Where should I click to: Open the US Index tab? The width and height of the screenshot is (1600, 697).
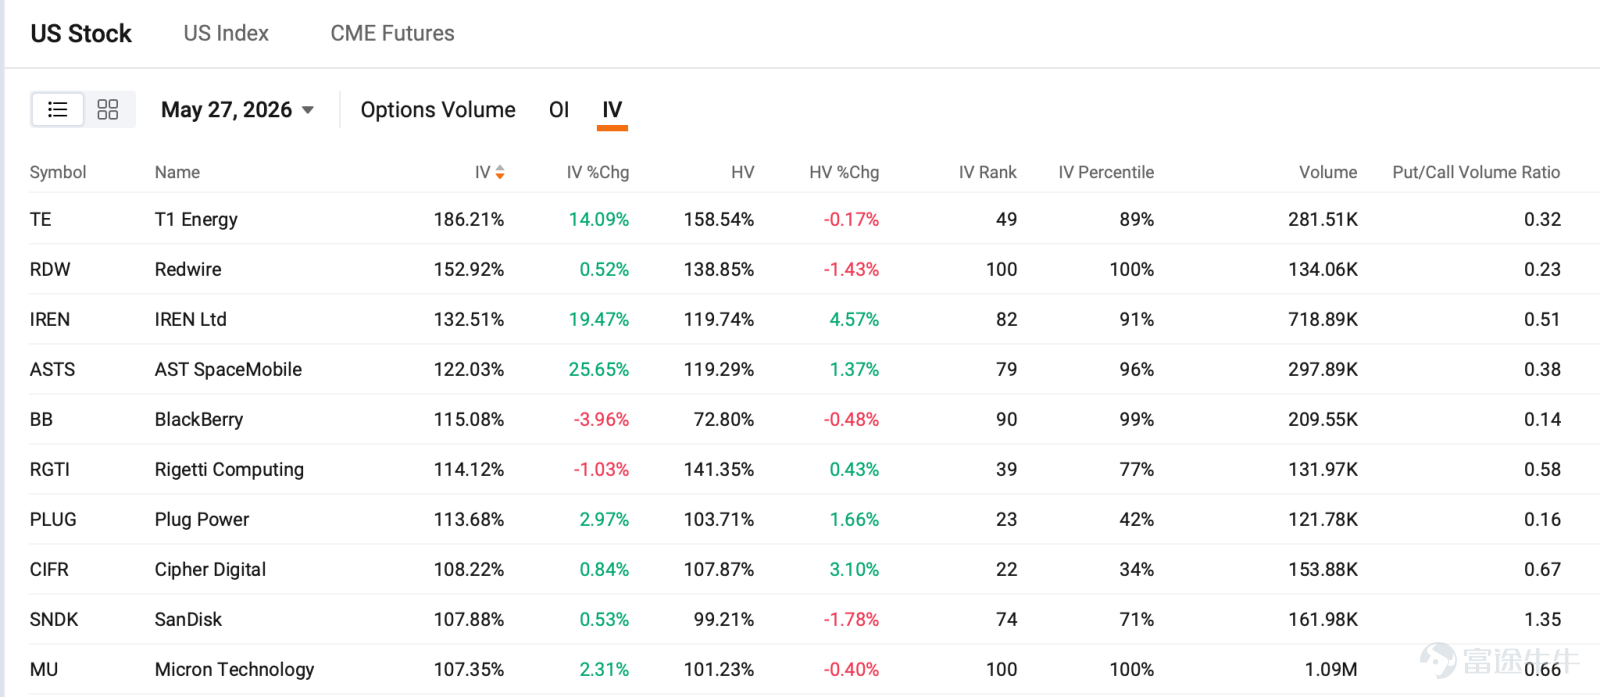click(226, 33)
